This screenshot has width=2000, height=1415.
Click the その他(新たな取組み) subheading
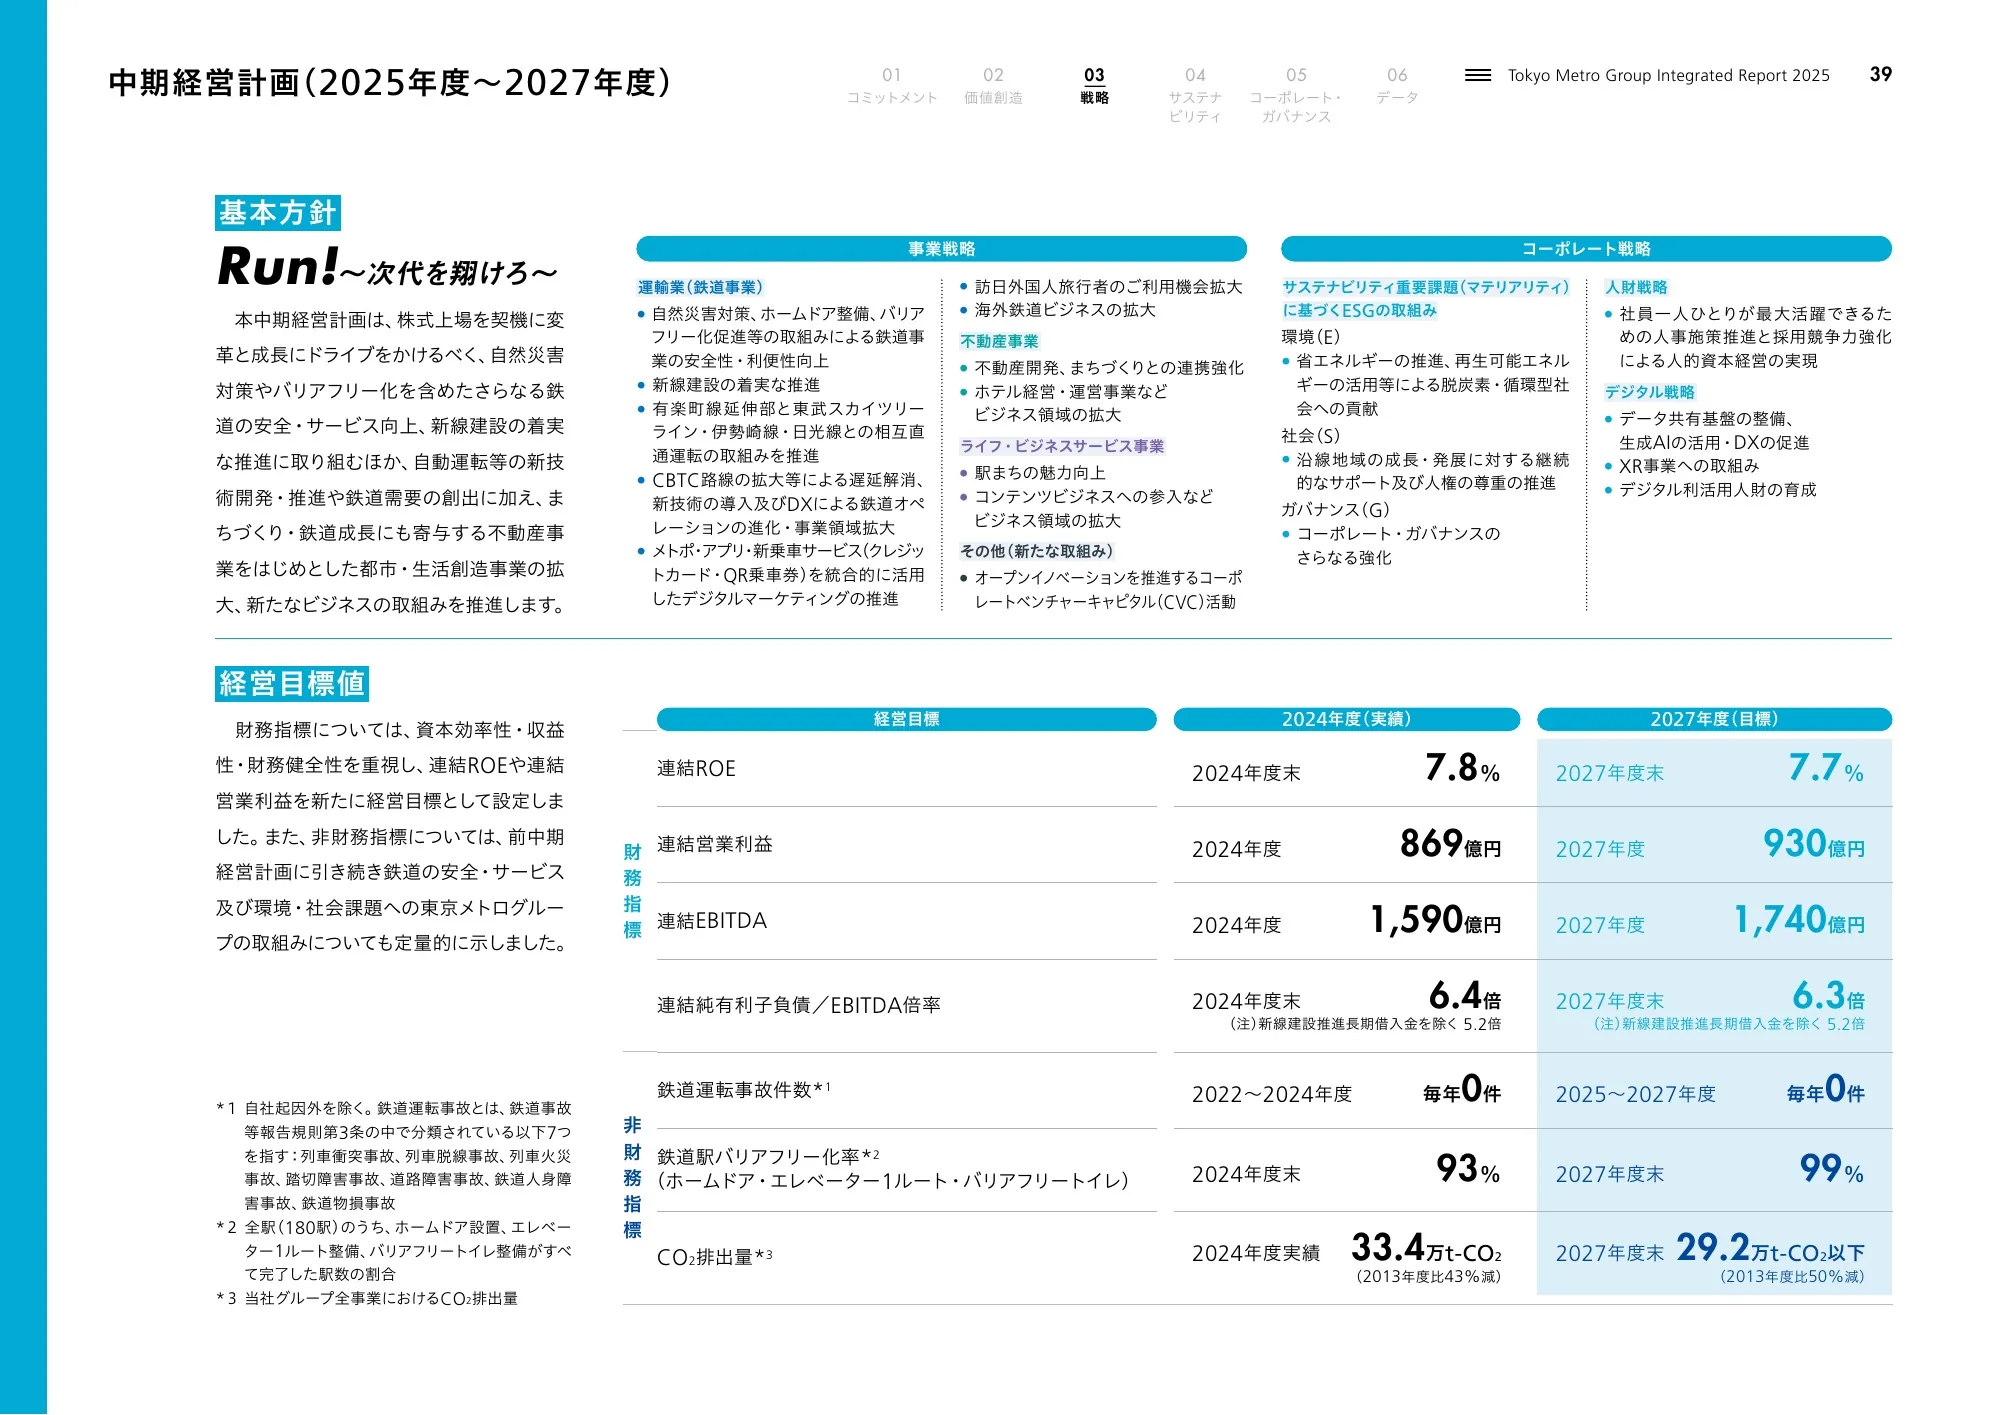tap(1036, 552)
